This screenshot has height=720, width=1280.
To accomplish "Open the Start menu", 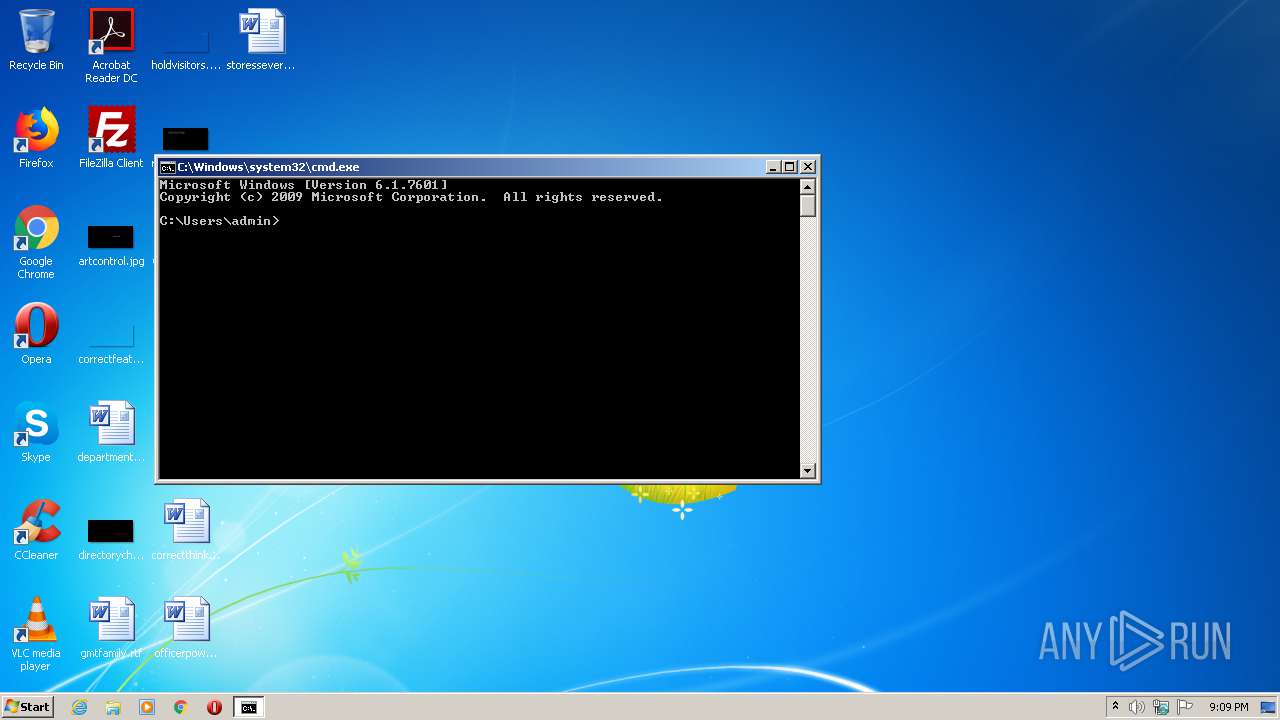I will [27, 707].
